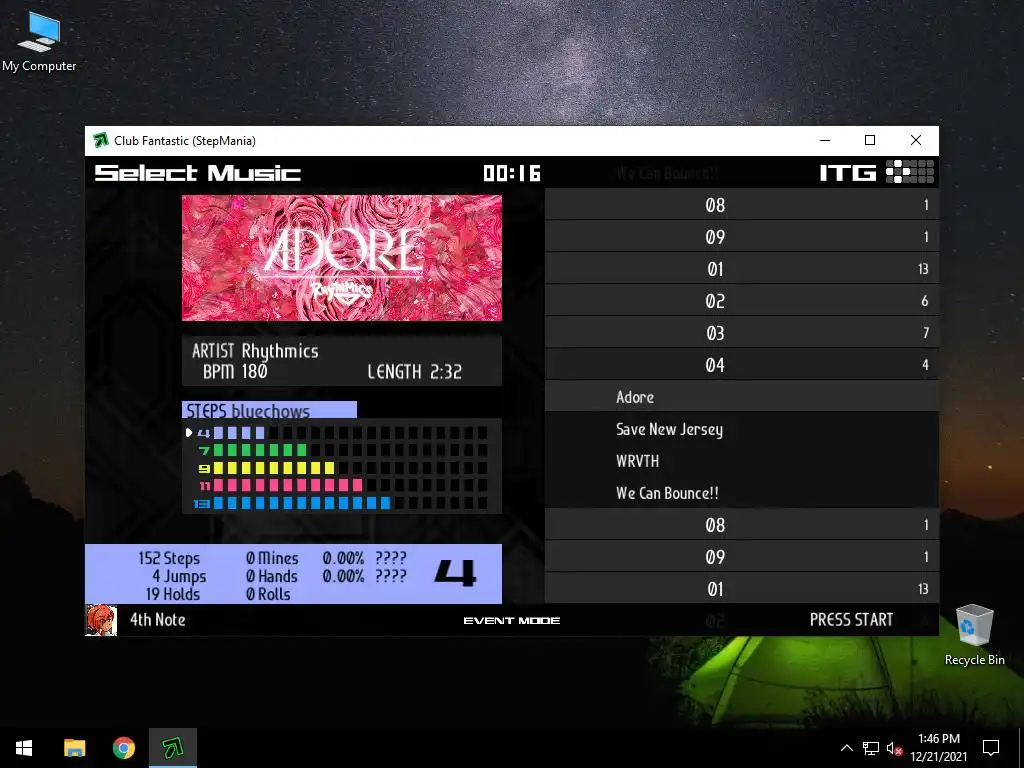Close the Club Fantastic window
Screen dimensions: 1024x768
[x=916, y=140]
